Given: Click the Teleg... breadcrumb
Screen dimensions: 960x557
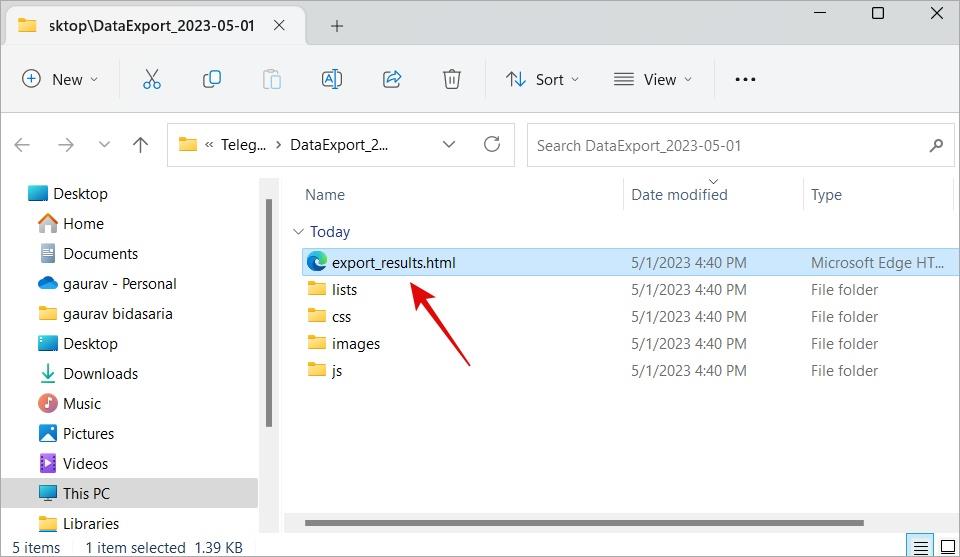Looking at the screenshot, I should 243,145.
